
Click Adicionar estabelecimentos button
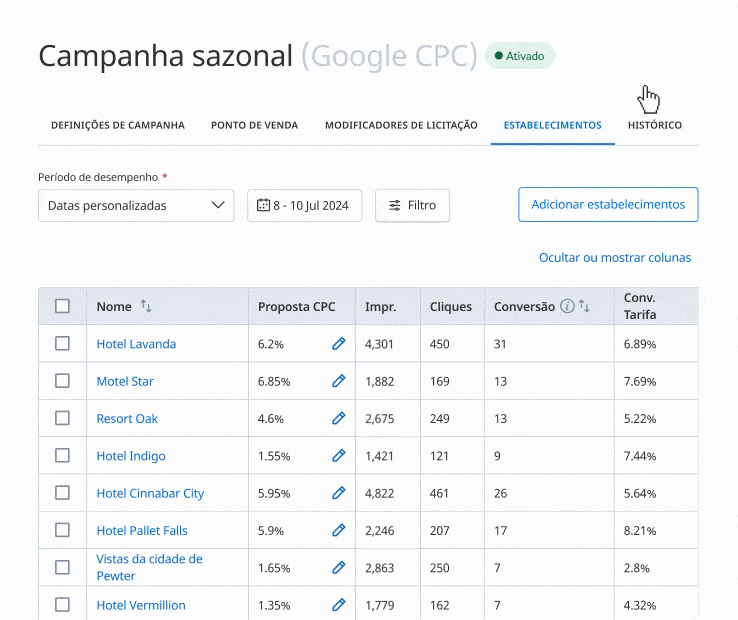(608, 204)
